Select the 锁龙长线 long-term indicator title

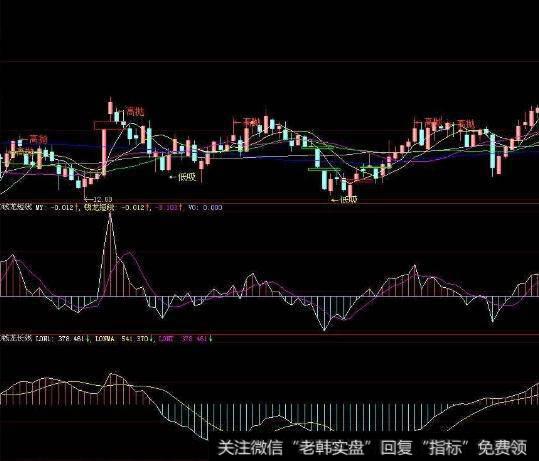(16, 339)
